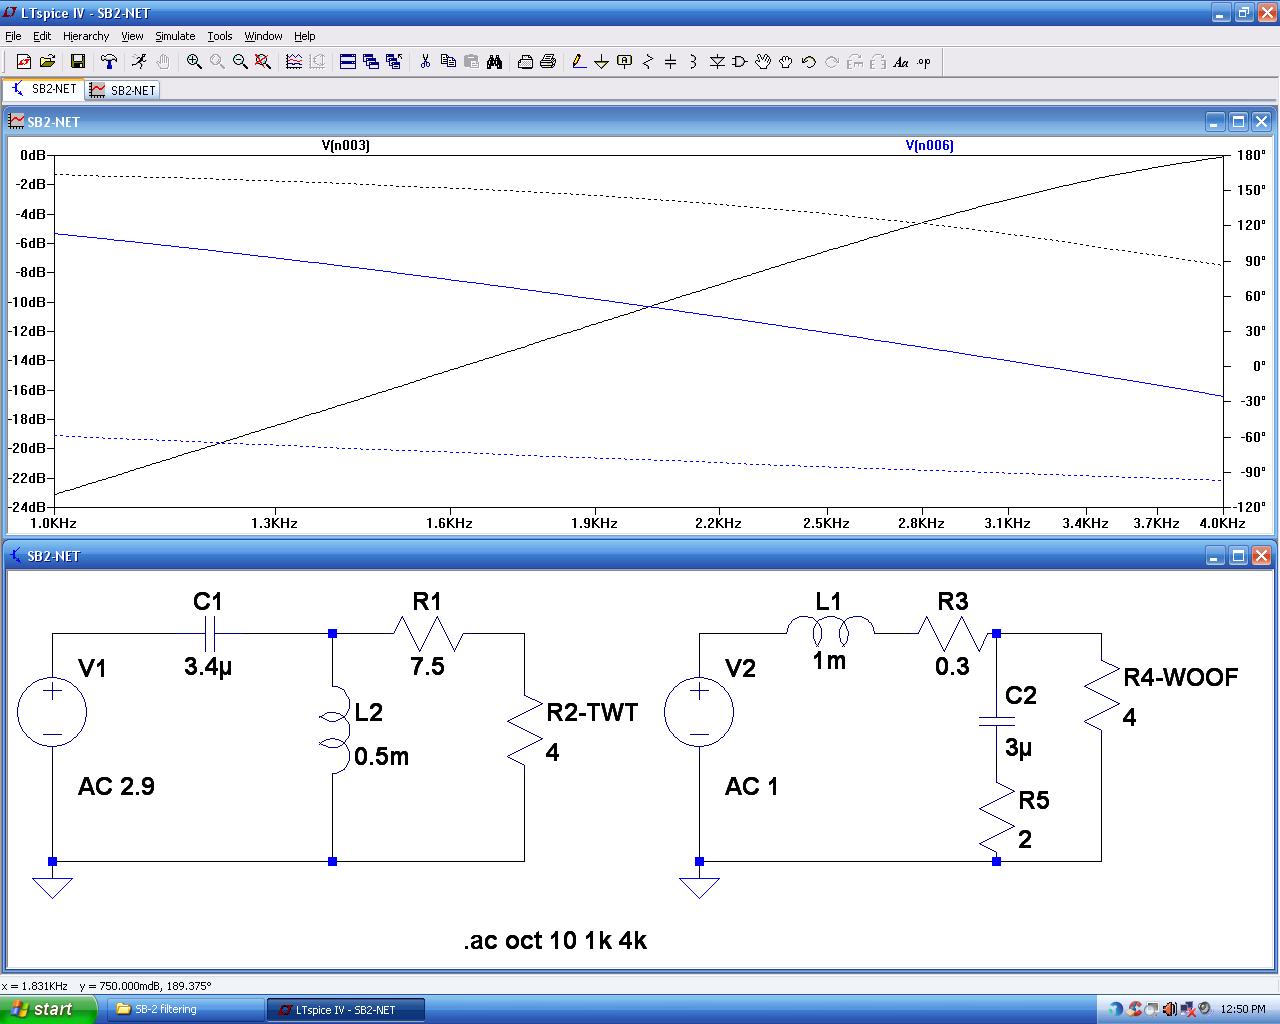Open the View menu

coord(132,36)
